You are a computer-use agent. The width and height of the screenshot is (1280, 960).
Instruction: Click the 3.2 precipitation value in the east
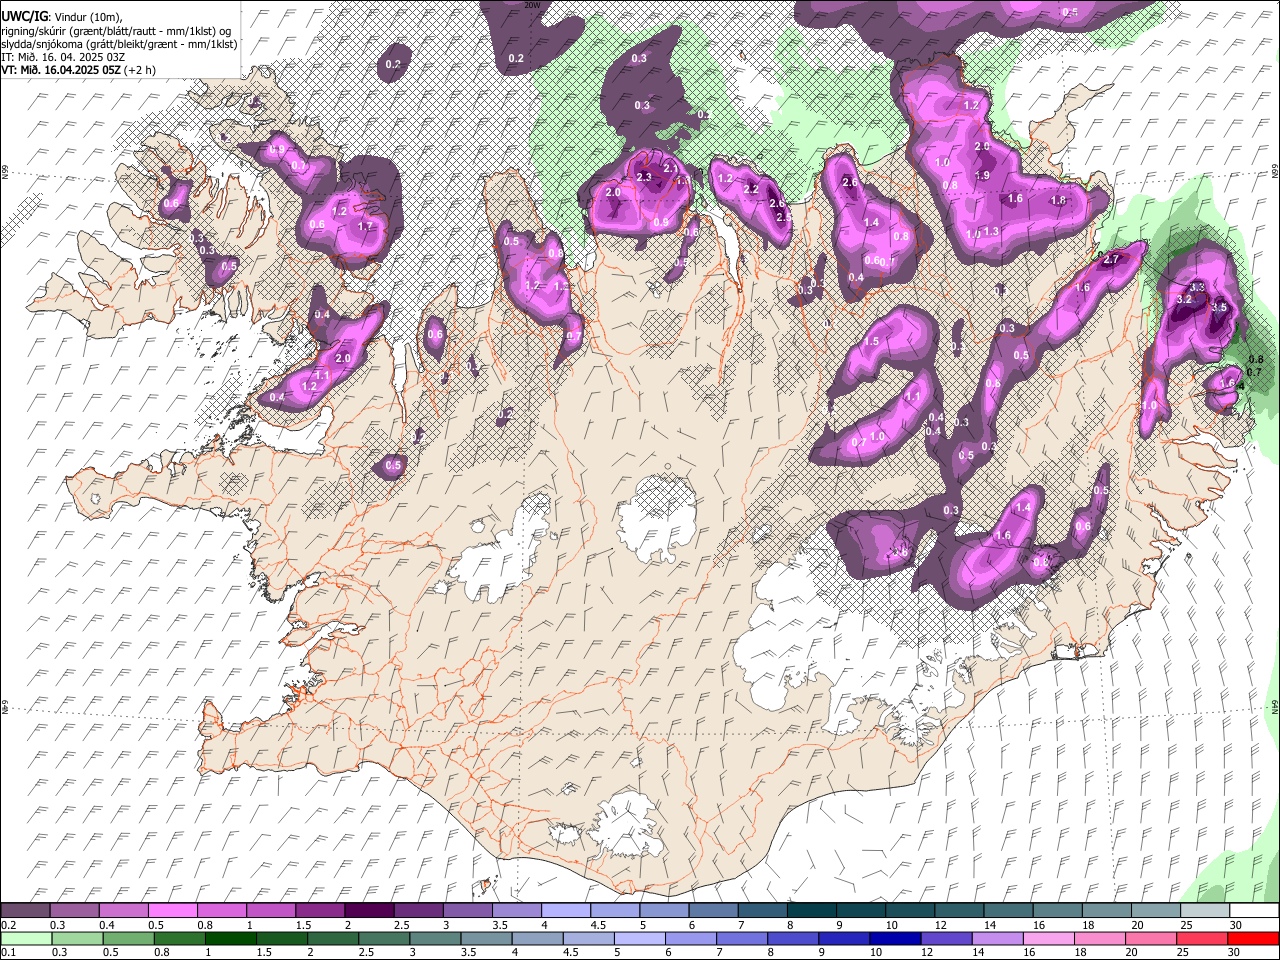(x=1186, y=299)
